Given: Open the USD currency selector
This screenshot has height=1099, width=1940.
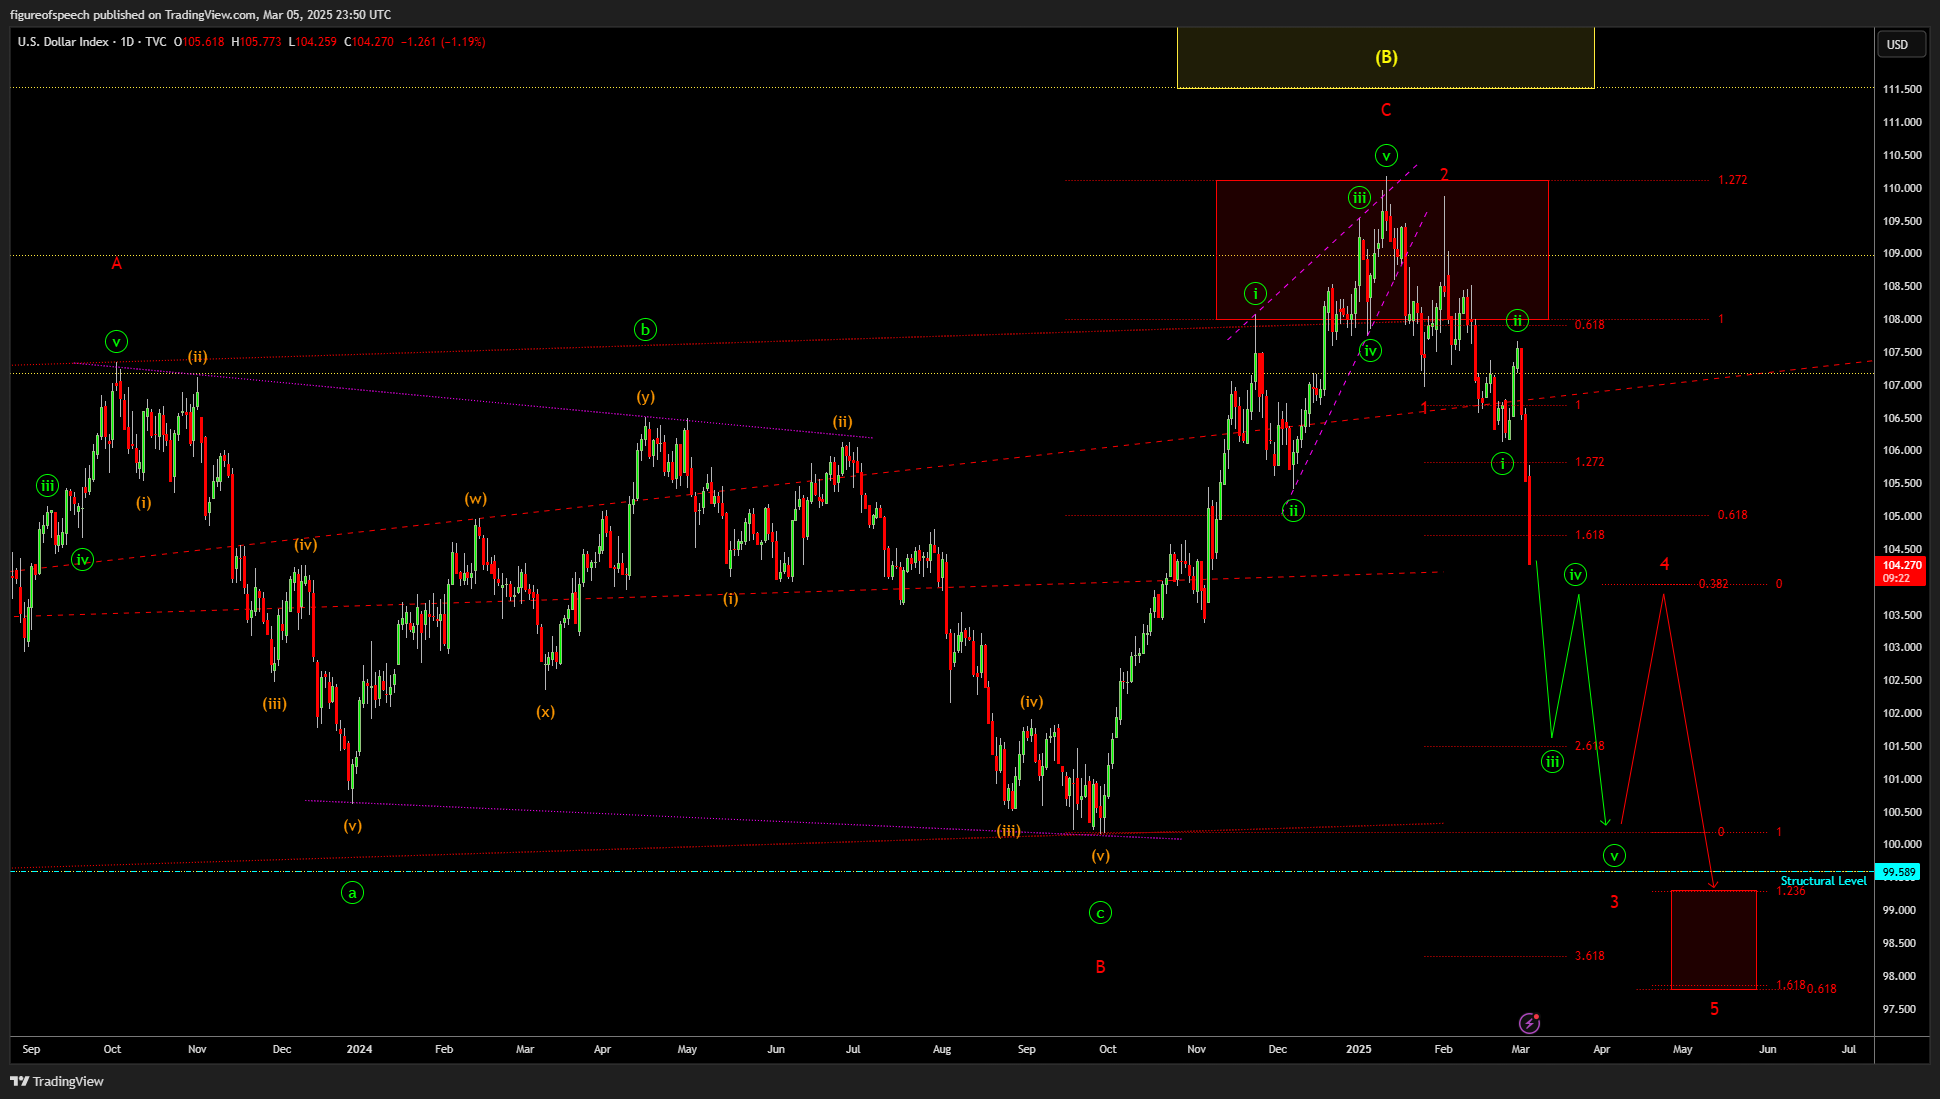Looking at the screenshot, I should coord(1899,44).
